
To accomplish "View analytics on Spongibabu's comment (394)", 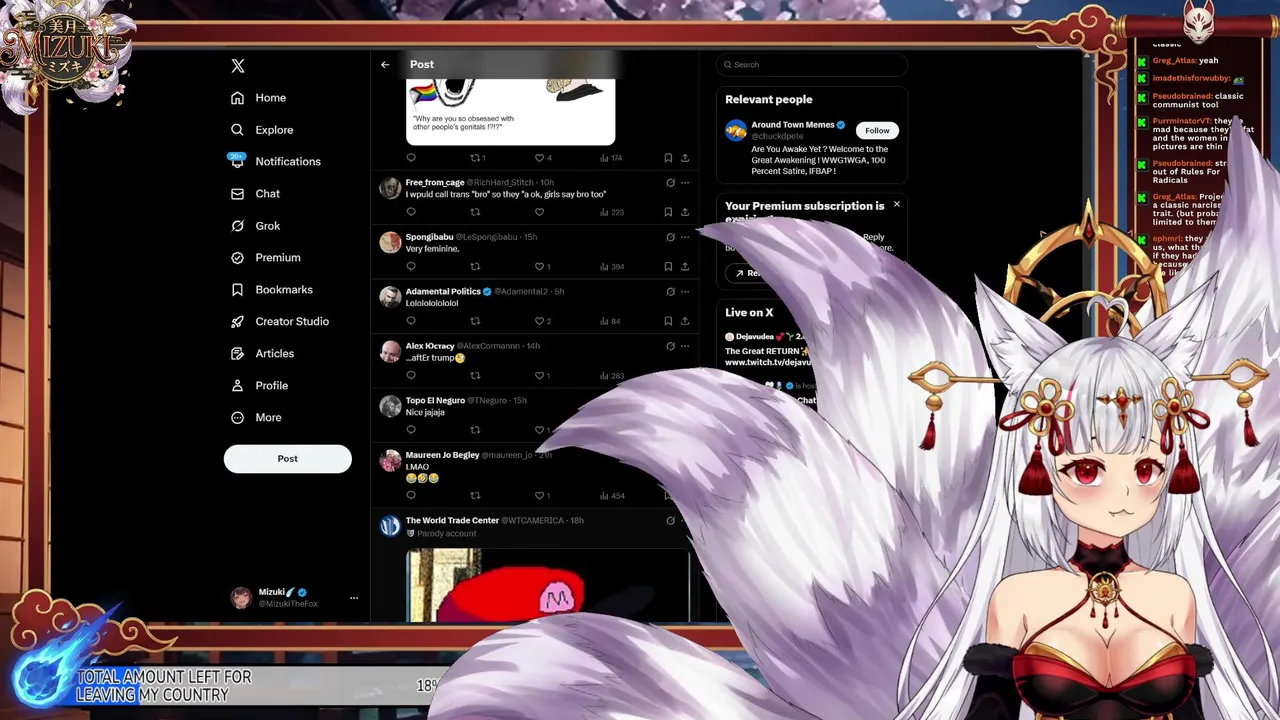I will (612, 267).
